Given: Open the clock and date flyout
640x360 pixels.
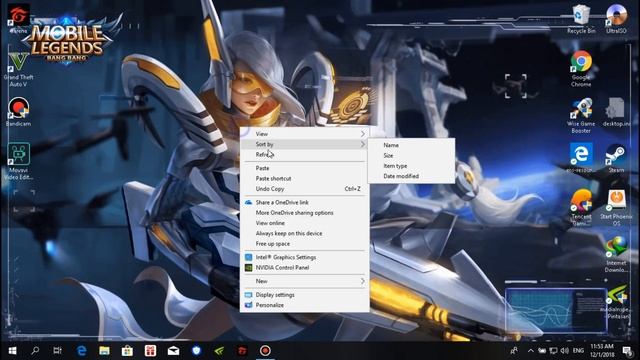Looking at the screenshot, I should (602, 351).
